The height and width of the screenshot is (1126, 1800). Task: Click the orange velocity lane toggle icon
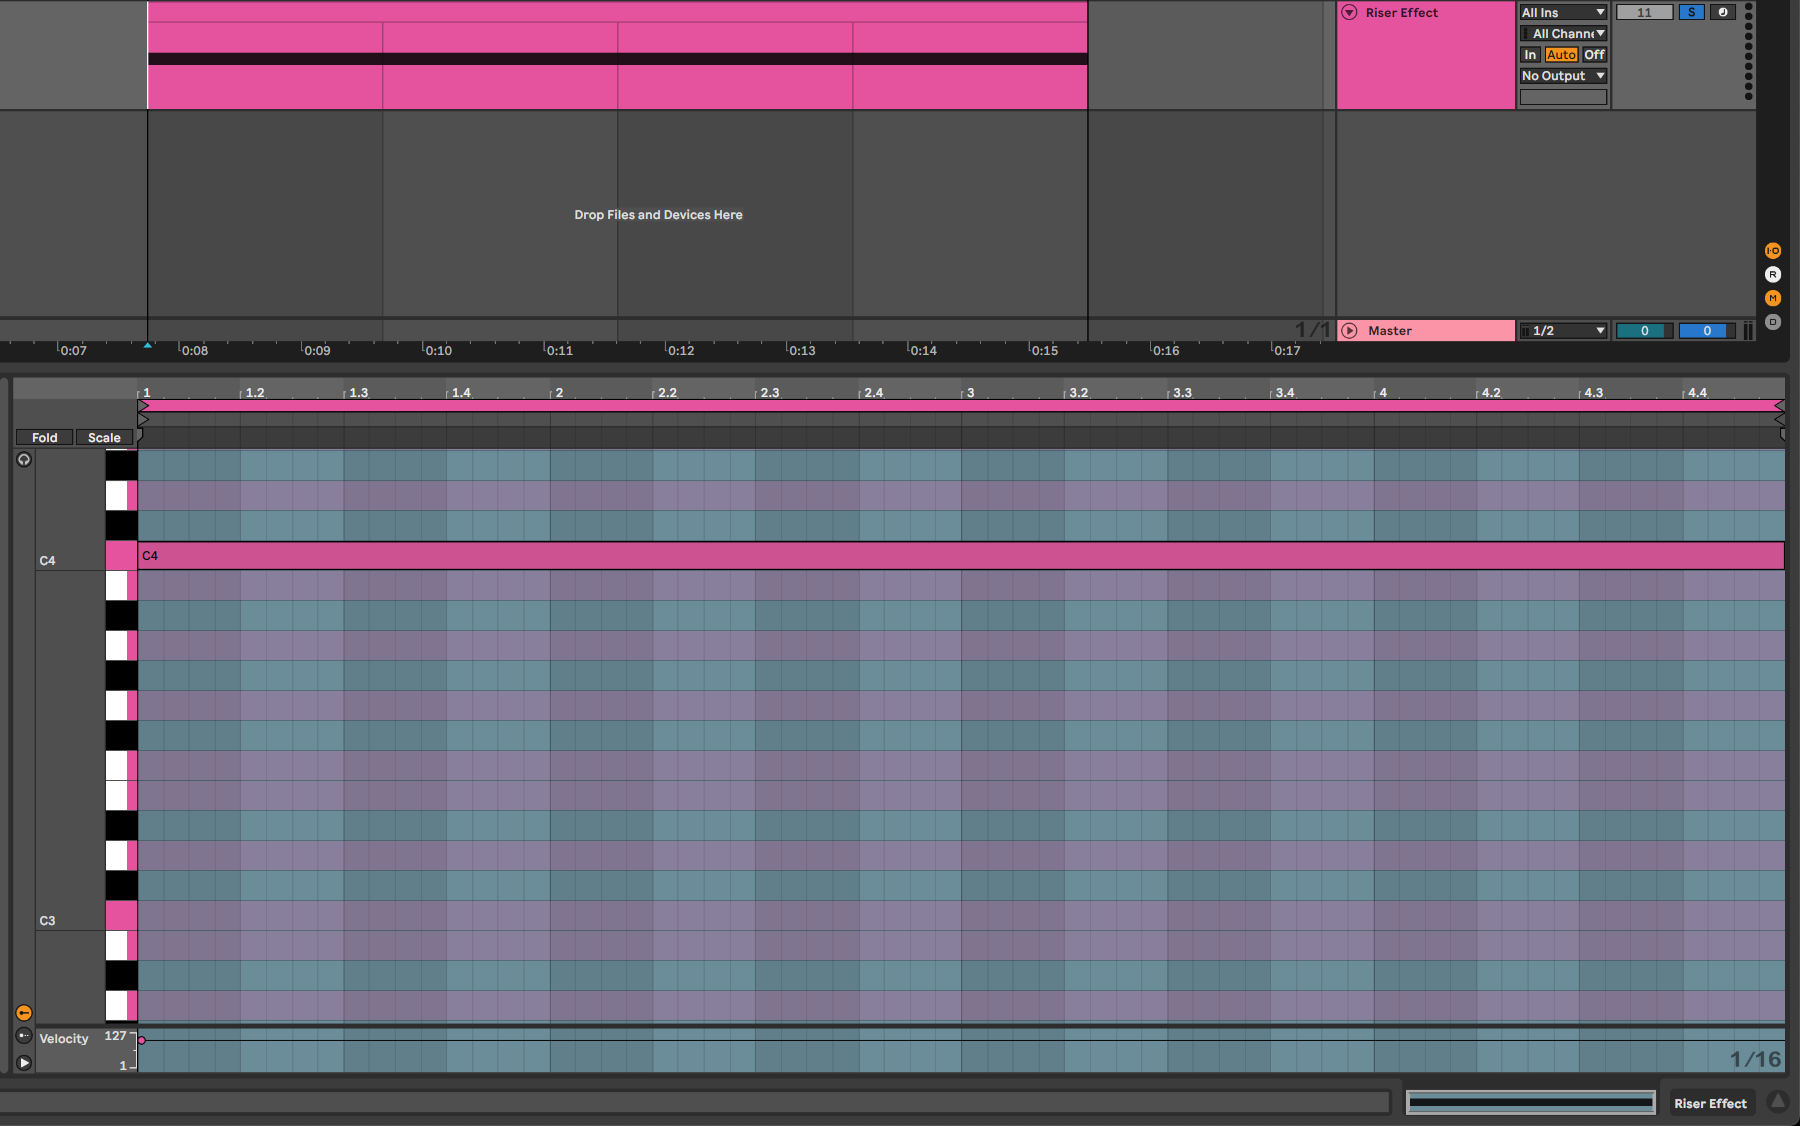click(x=24, y=1013)
